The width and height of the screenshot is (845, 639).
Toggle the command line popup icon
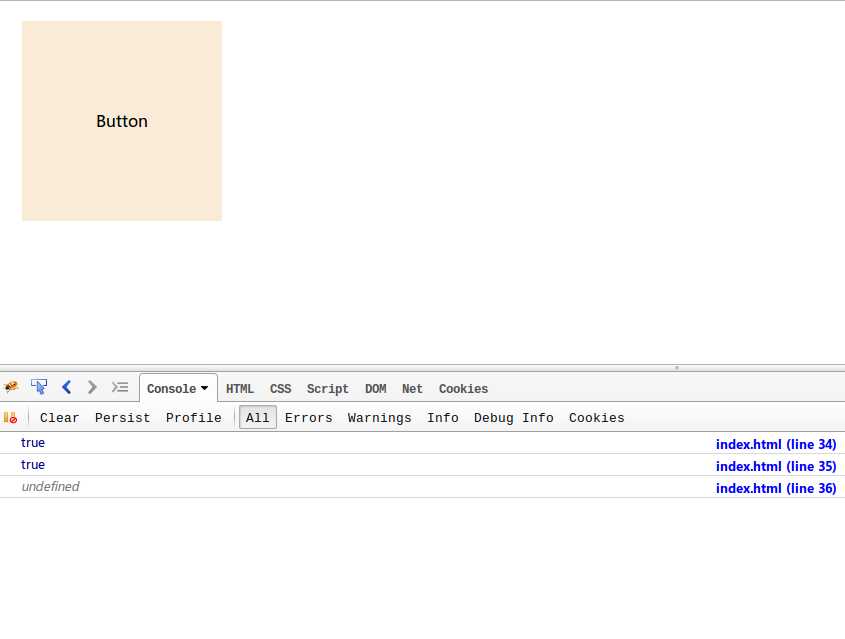pyautogui.click(x=120, y=387)
